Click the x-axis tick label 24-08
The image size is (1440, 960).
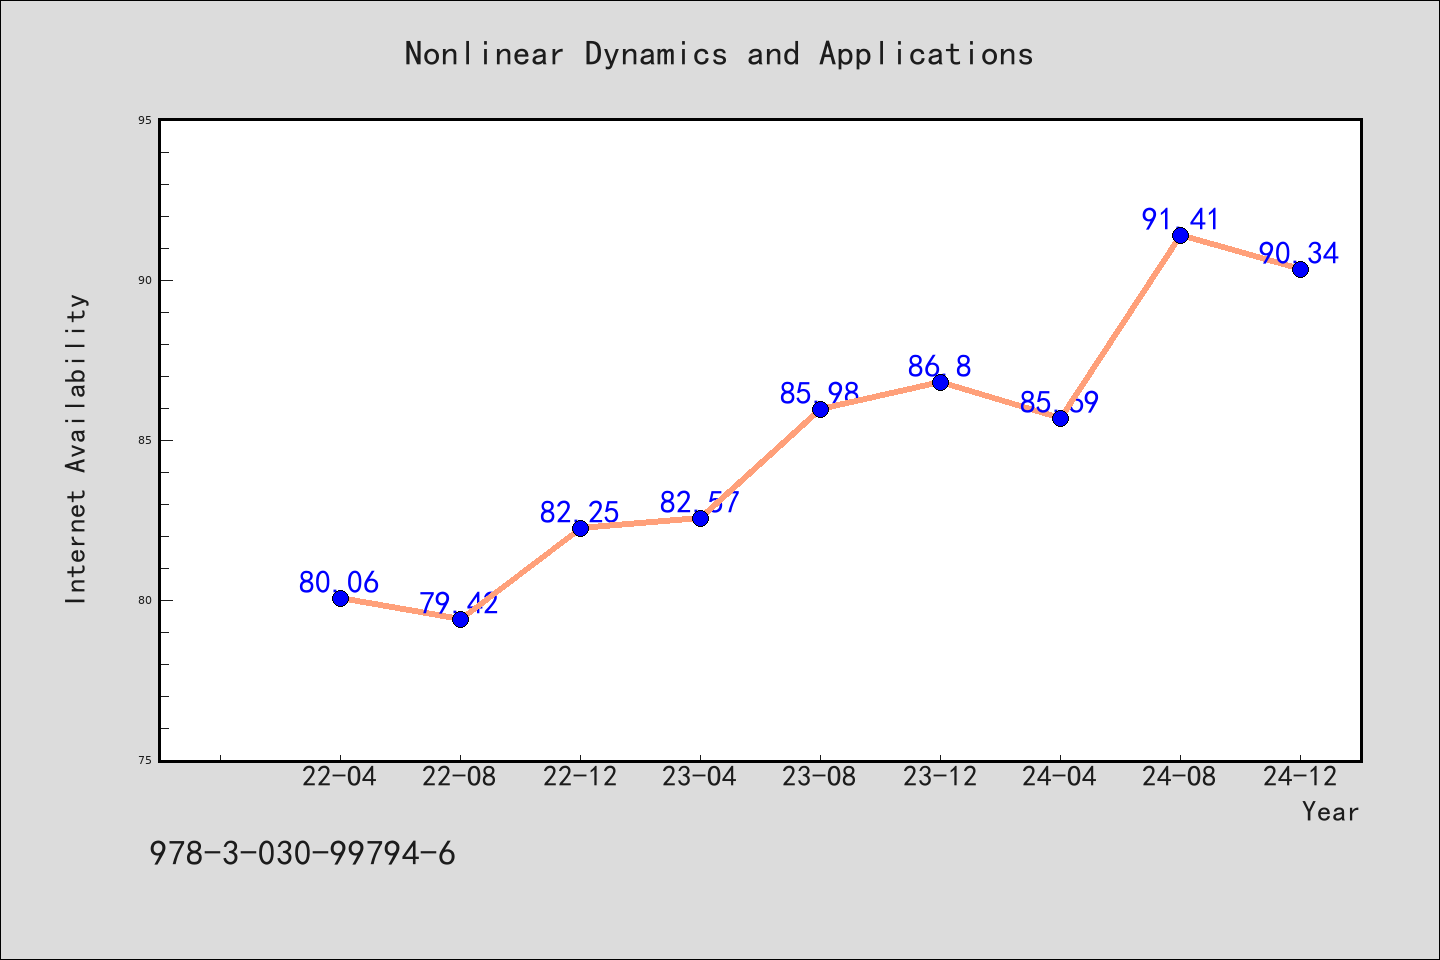coord(1180,777)
